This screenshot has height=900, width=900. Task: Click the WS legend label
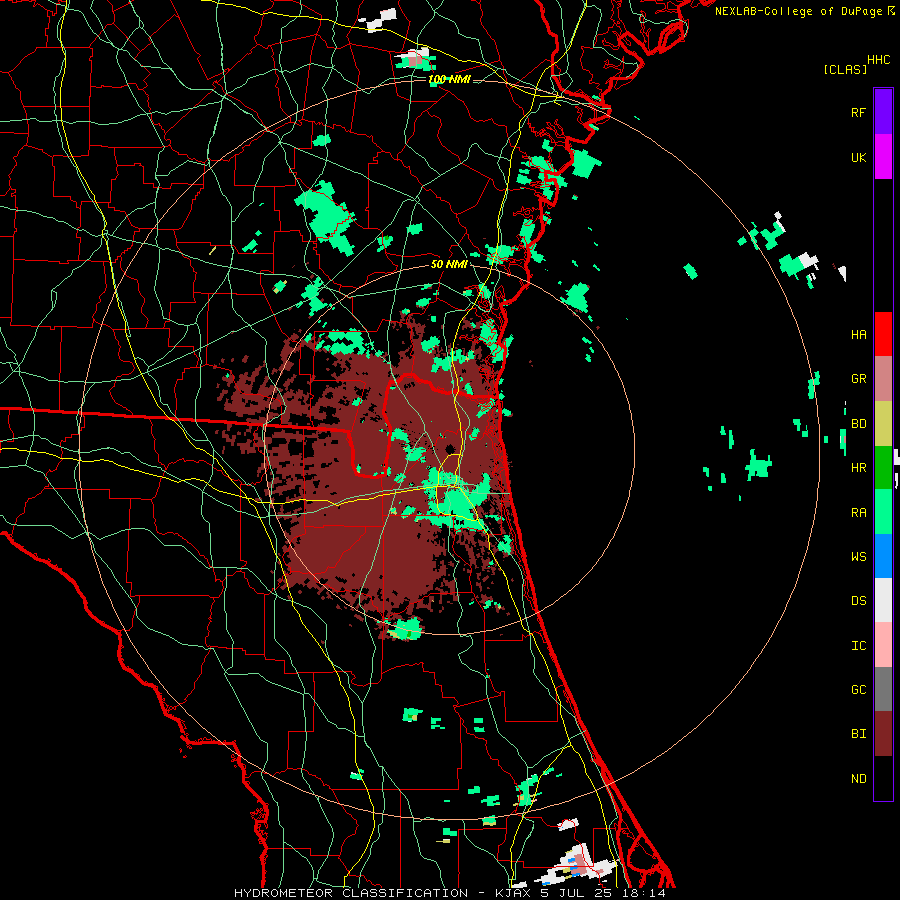click(858, 557)
